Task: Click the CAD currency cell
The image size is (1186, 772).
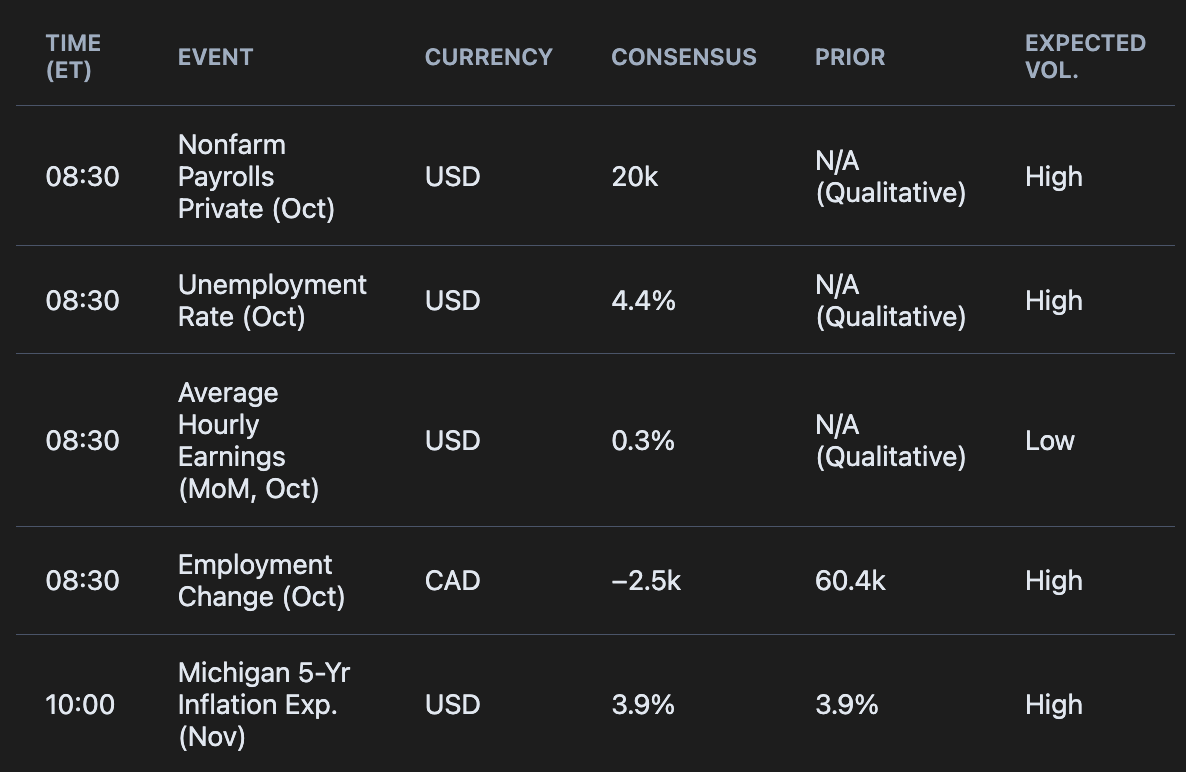Action: [x=452, y=581]
